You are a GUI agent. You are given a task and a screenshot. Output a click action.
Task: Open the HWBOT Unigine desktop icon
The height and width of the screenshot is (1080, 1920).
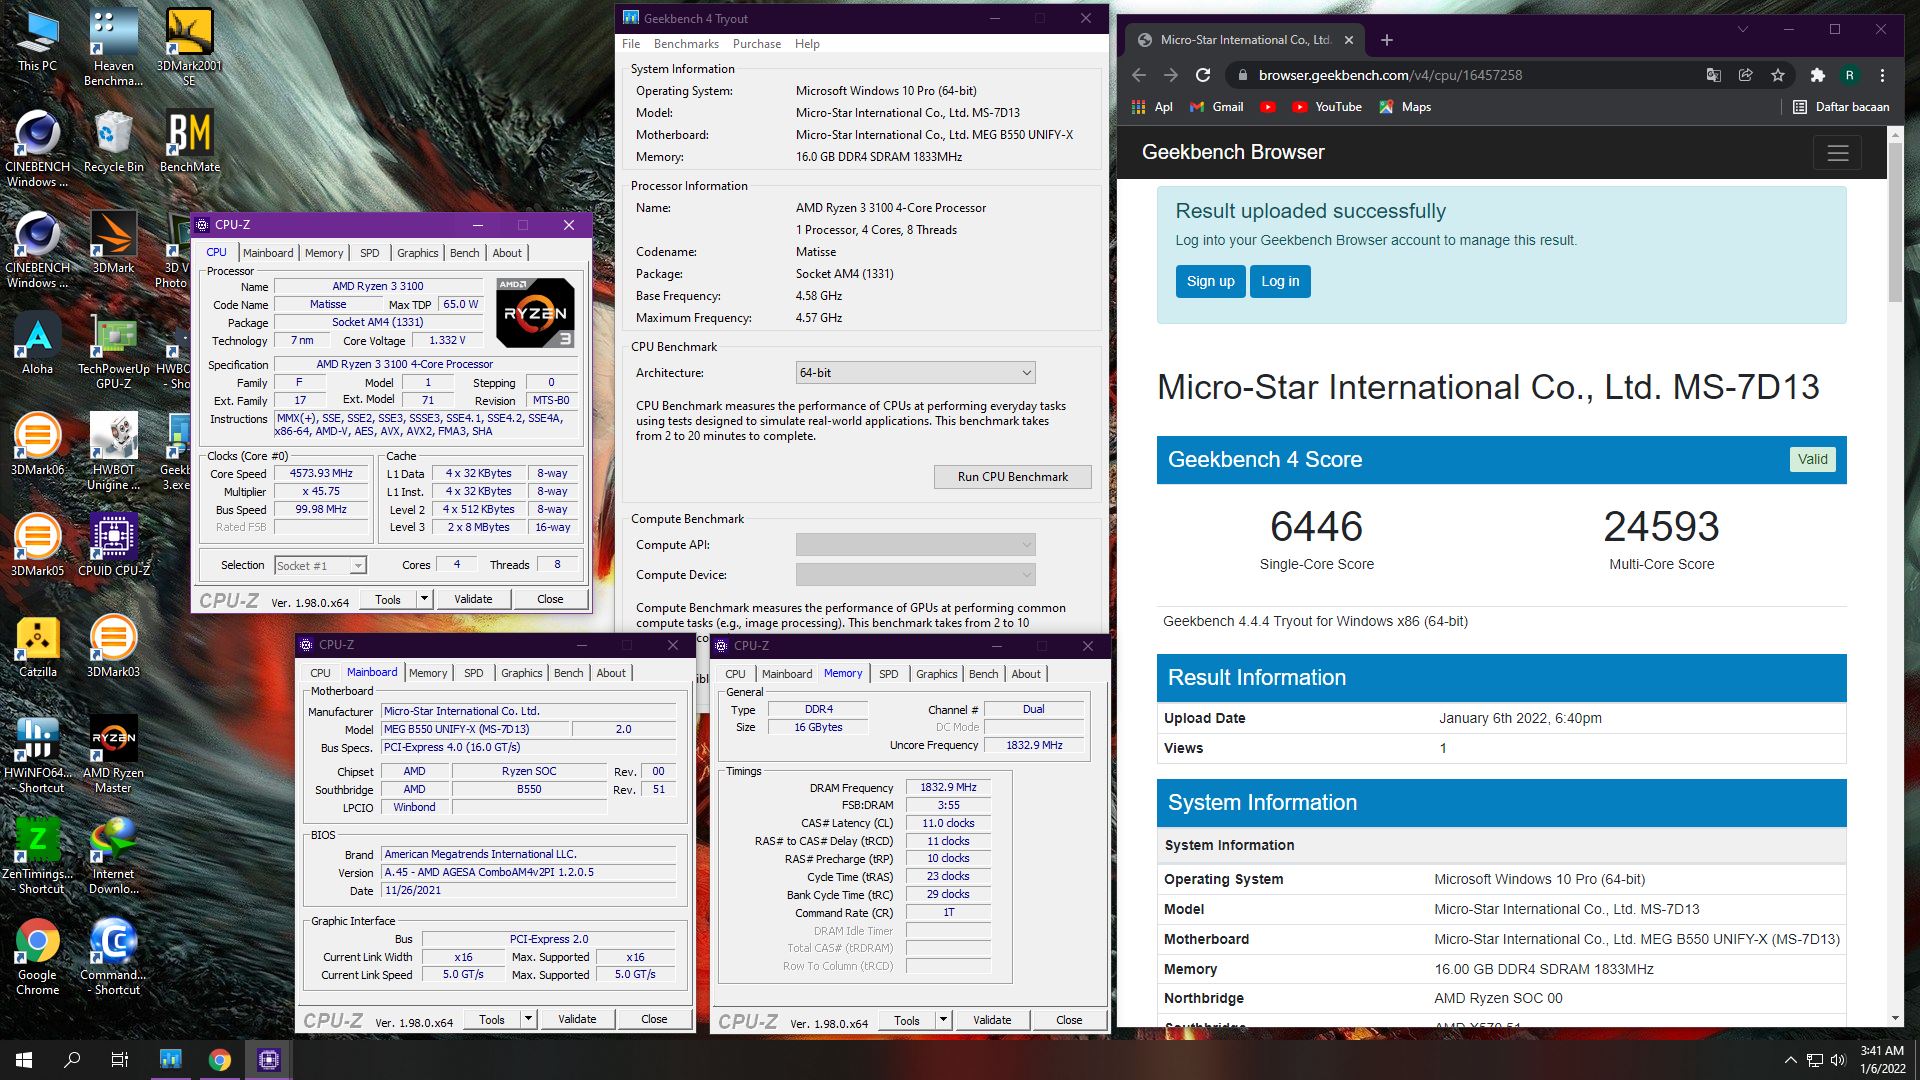point(113,452)
